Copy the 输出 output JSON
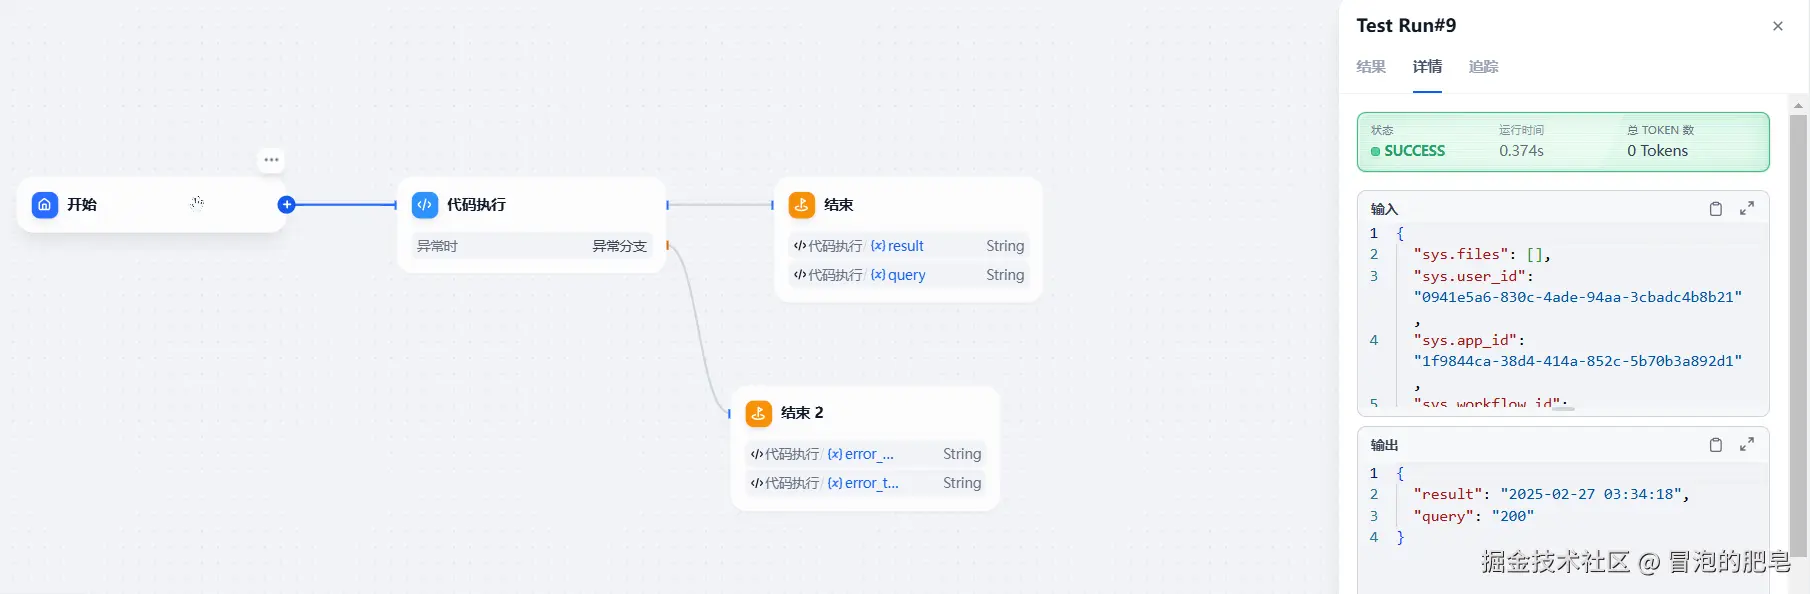This screenshot has width=1810, height=594. (1716, 445)
